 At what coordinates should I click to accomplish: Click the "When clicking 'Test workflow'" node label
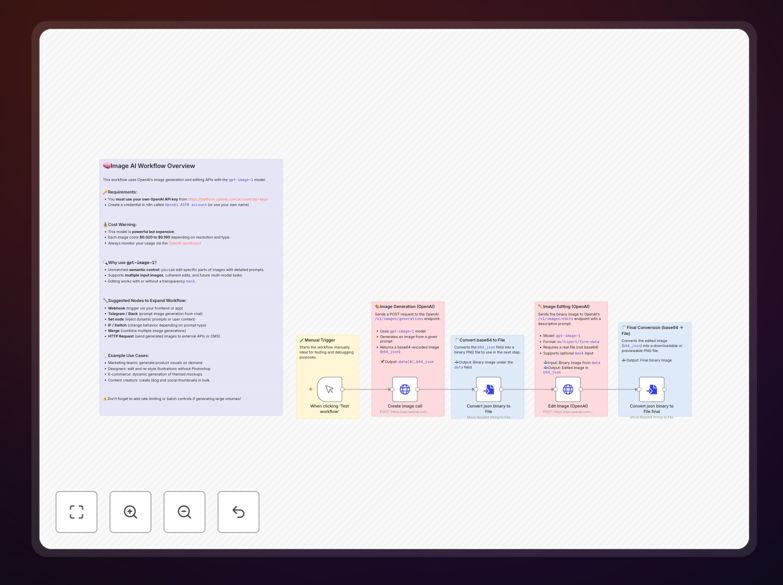pos(330,409)
